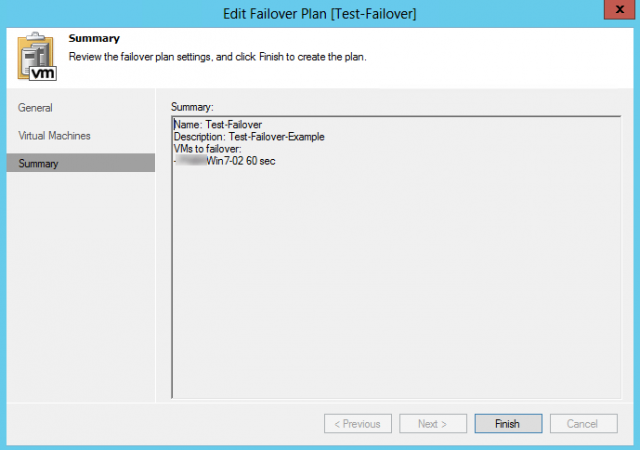640x450 pixels.
Task: Click the Next button
Action: (432, 424)
